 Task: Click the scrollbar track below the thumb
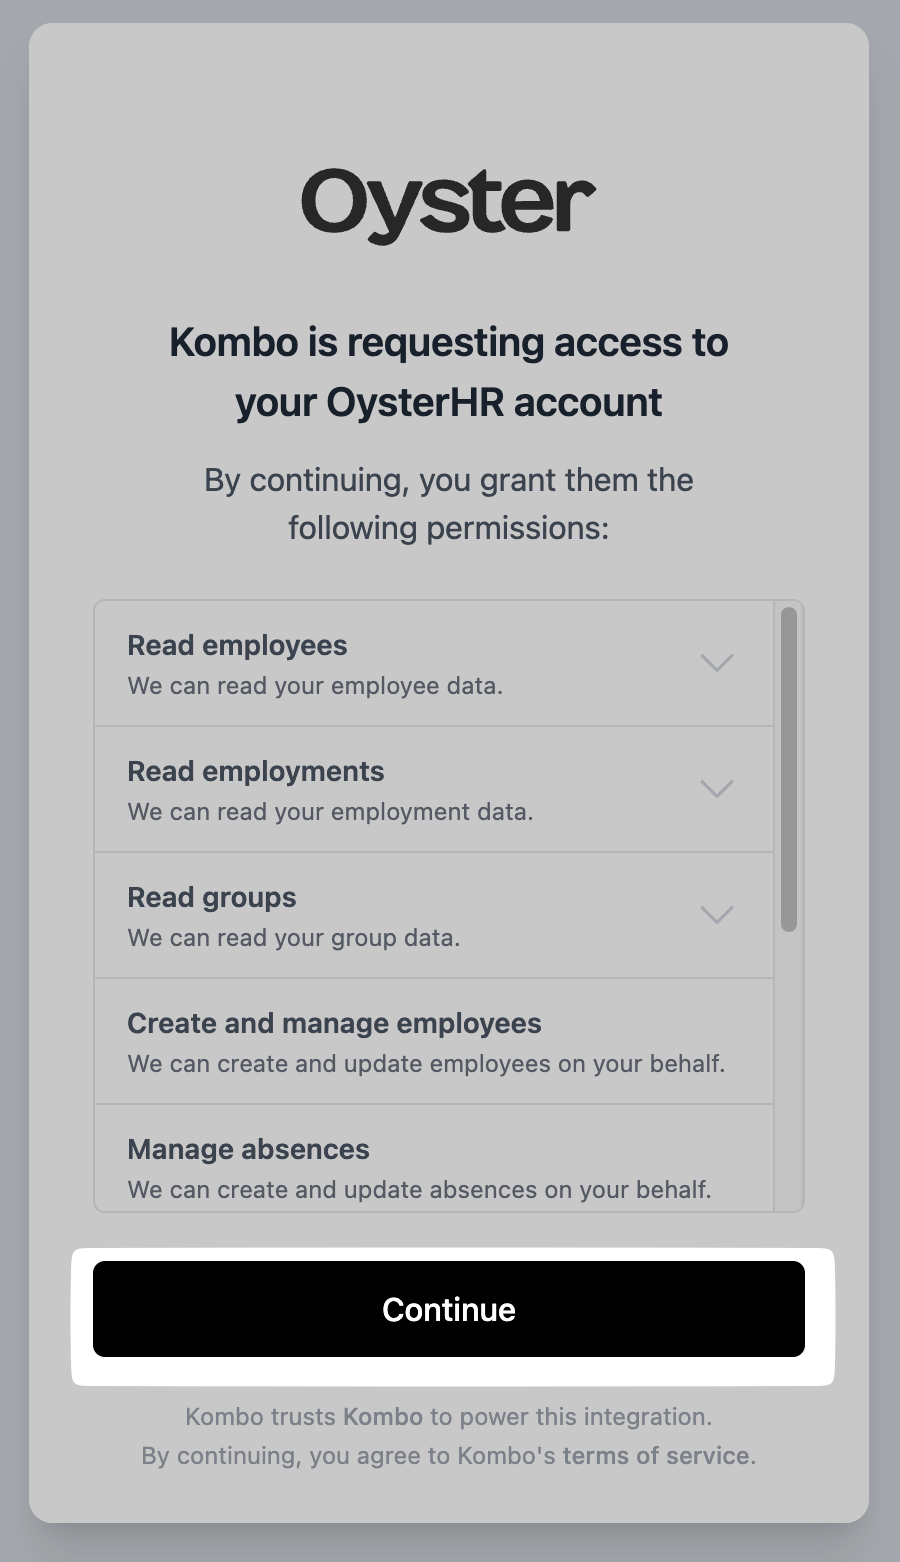pyautogui.click(x=789, y=1080)
